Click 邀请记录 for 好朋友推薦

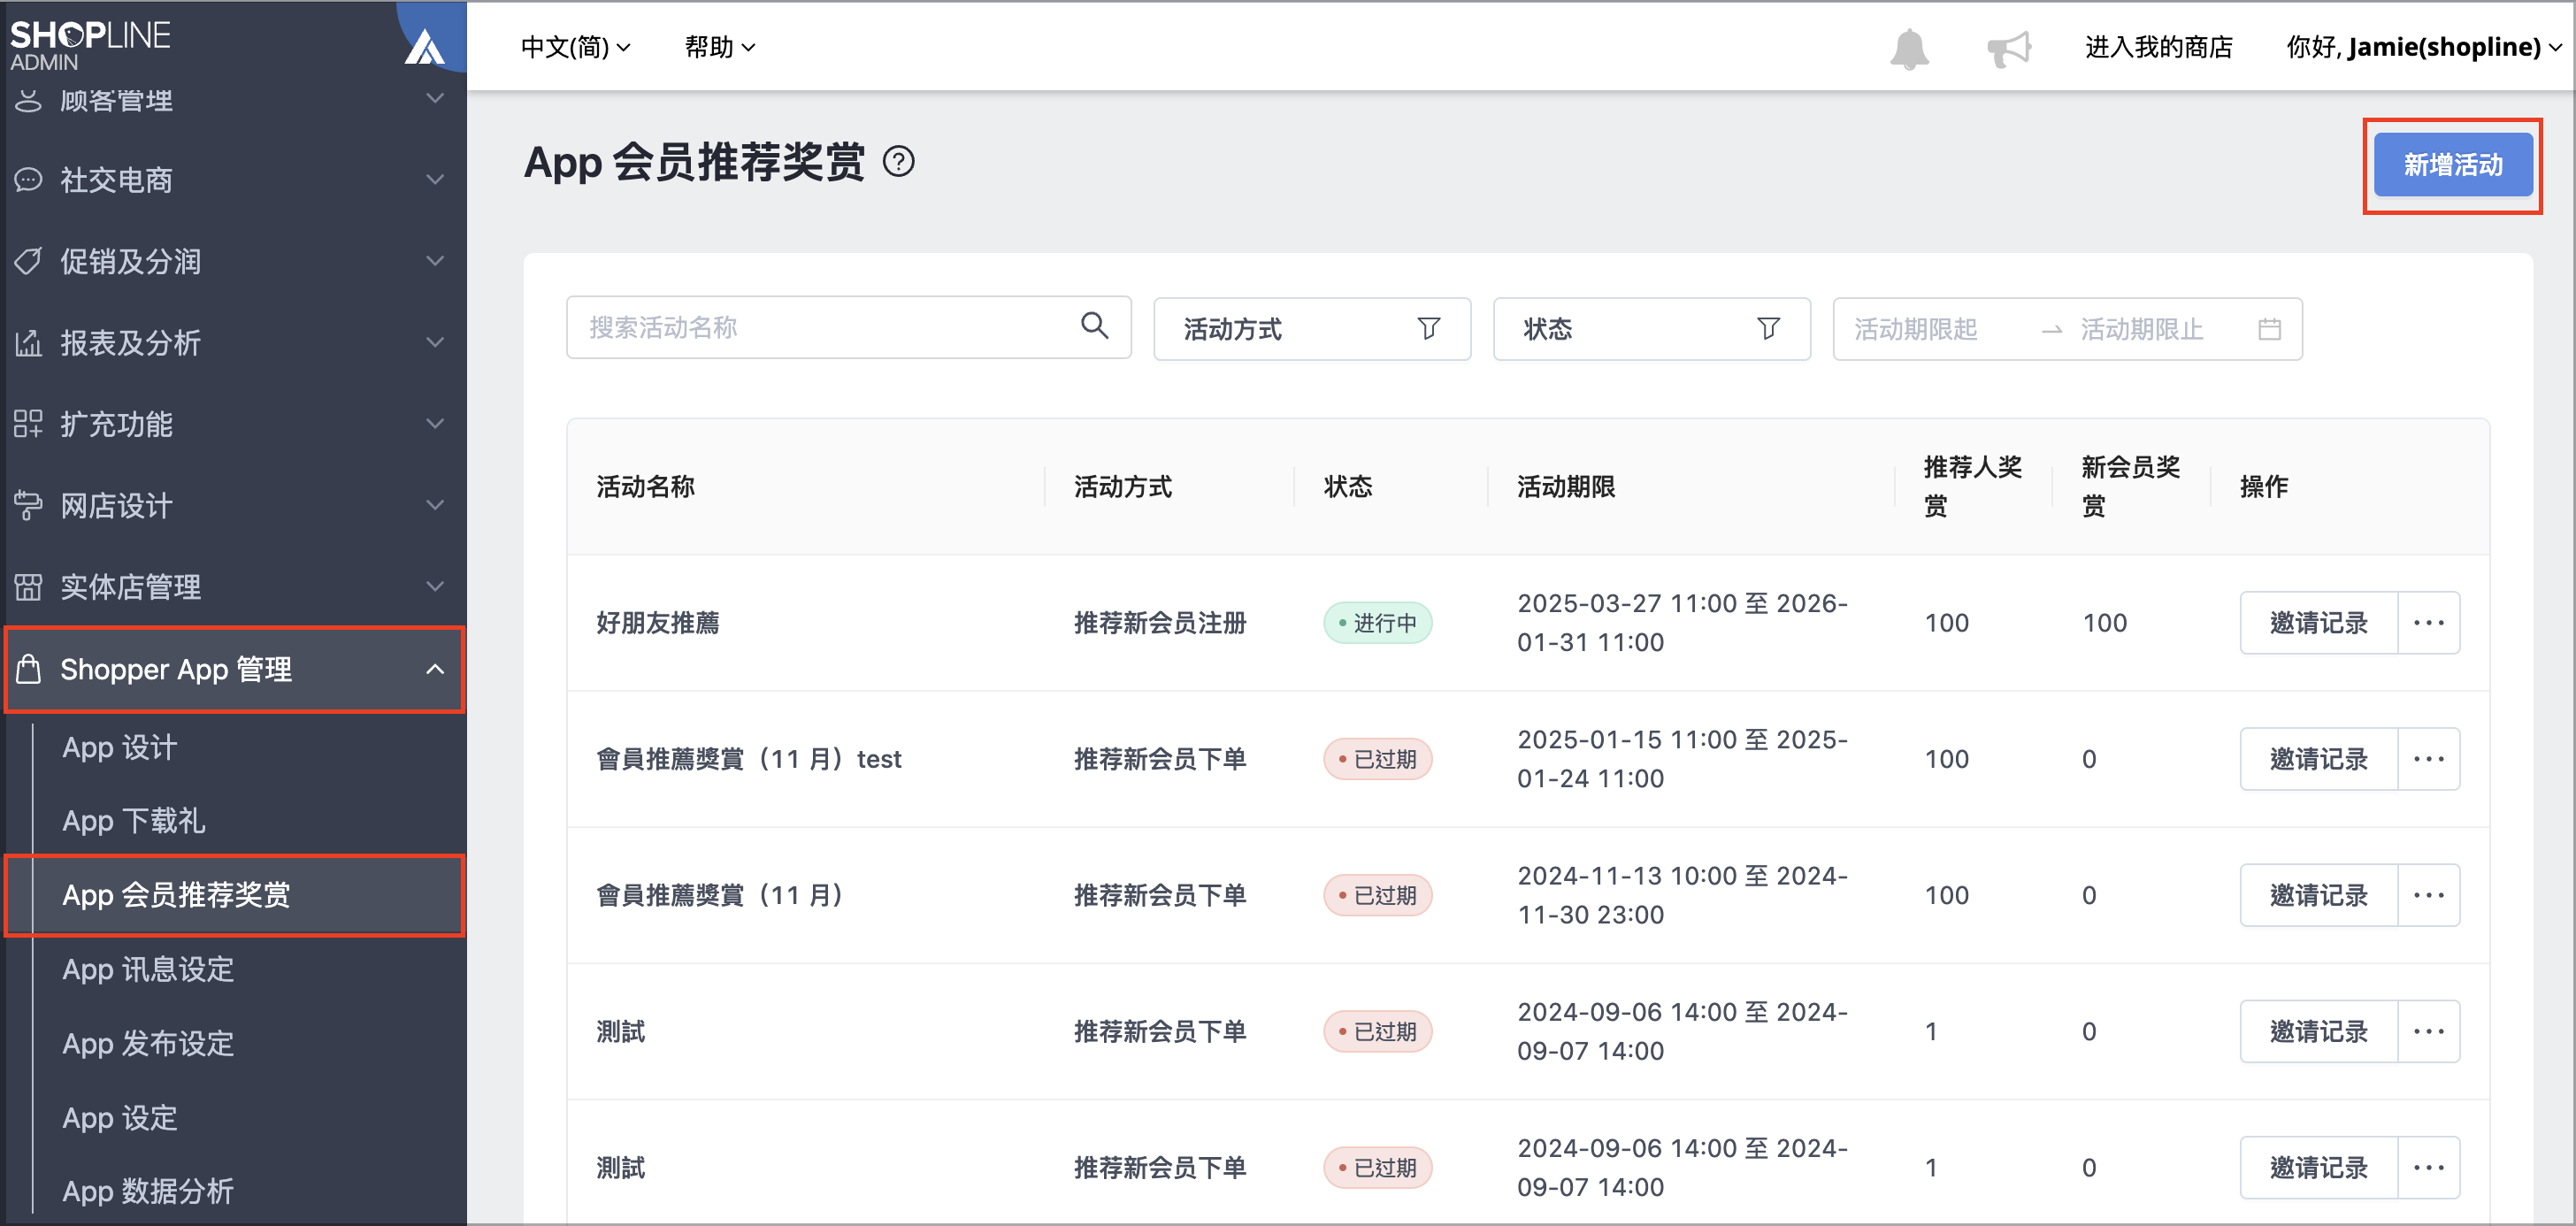point(2318,623)
